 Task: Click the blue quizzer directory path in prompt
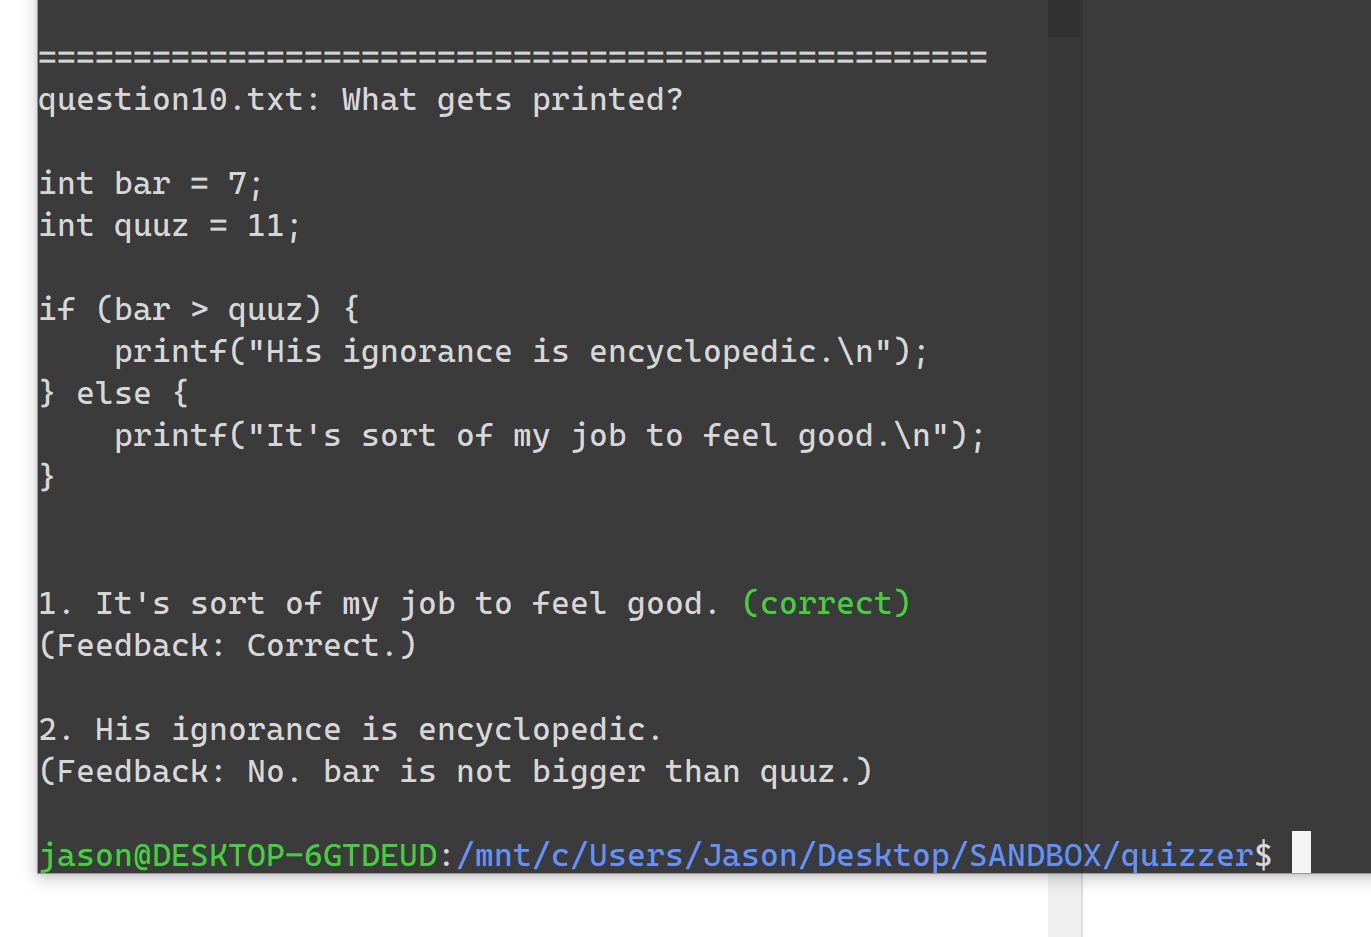(864, 856)
